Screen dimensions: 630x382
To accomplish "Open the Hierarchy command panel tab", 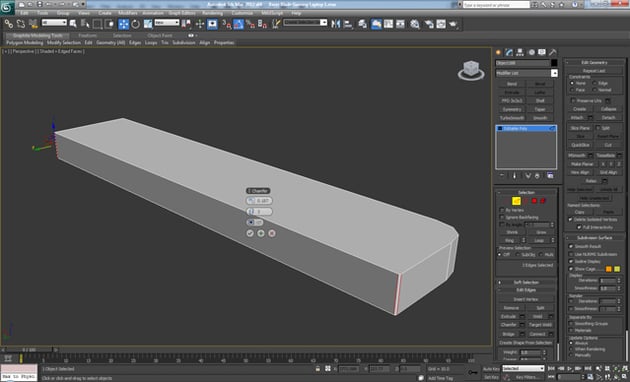I will [x=520, y=52].
